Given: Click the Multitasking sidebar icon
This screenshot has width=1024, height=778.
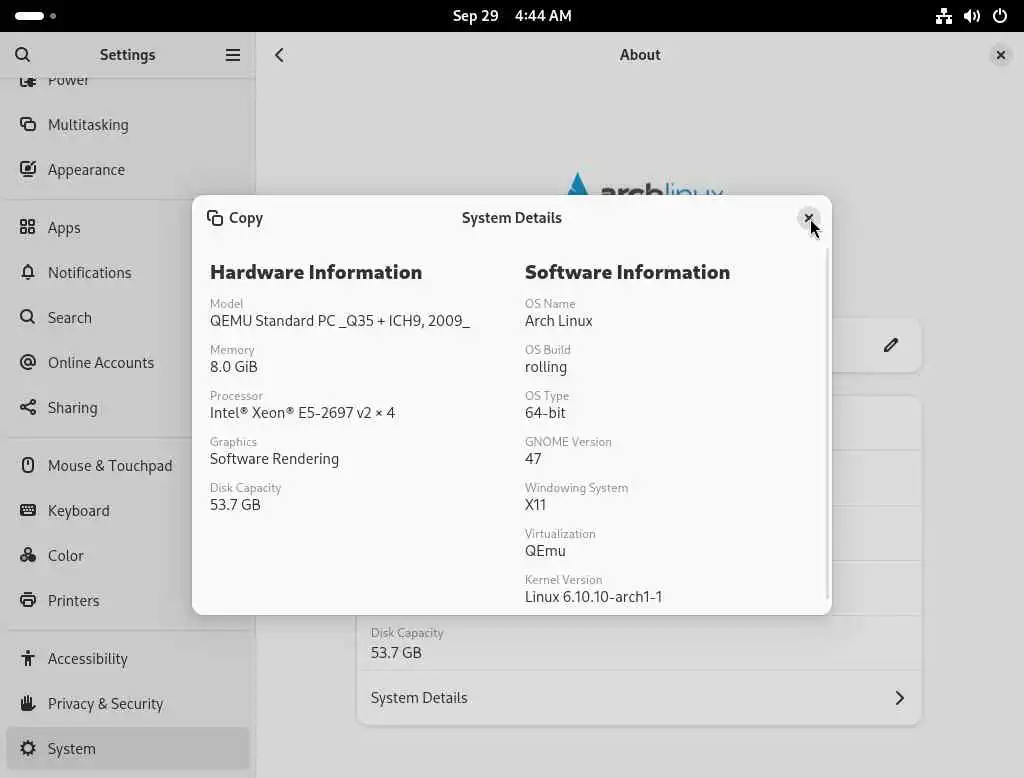Looking at the screenshot, I should tap(27, 124).
